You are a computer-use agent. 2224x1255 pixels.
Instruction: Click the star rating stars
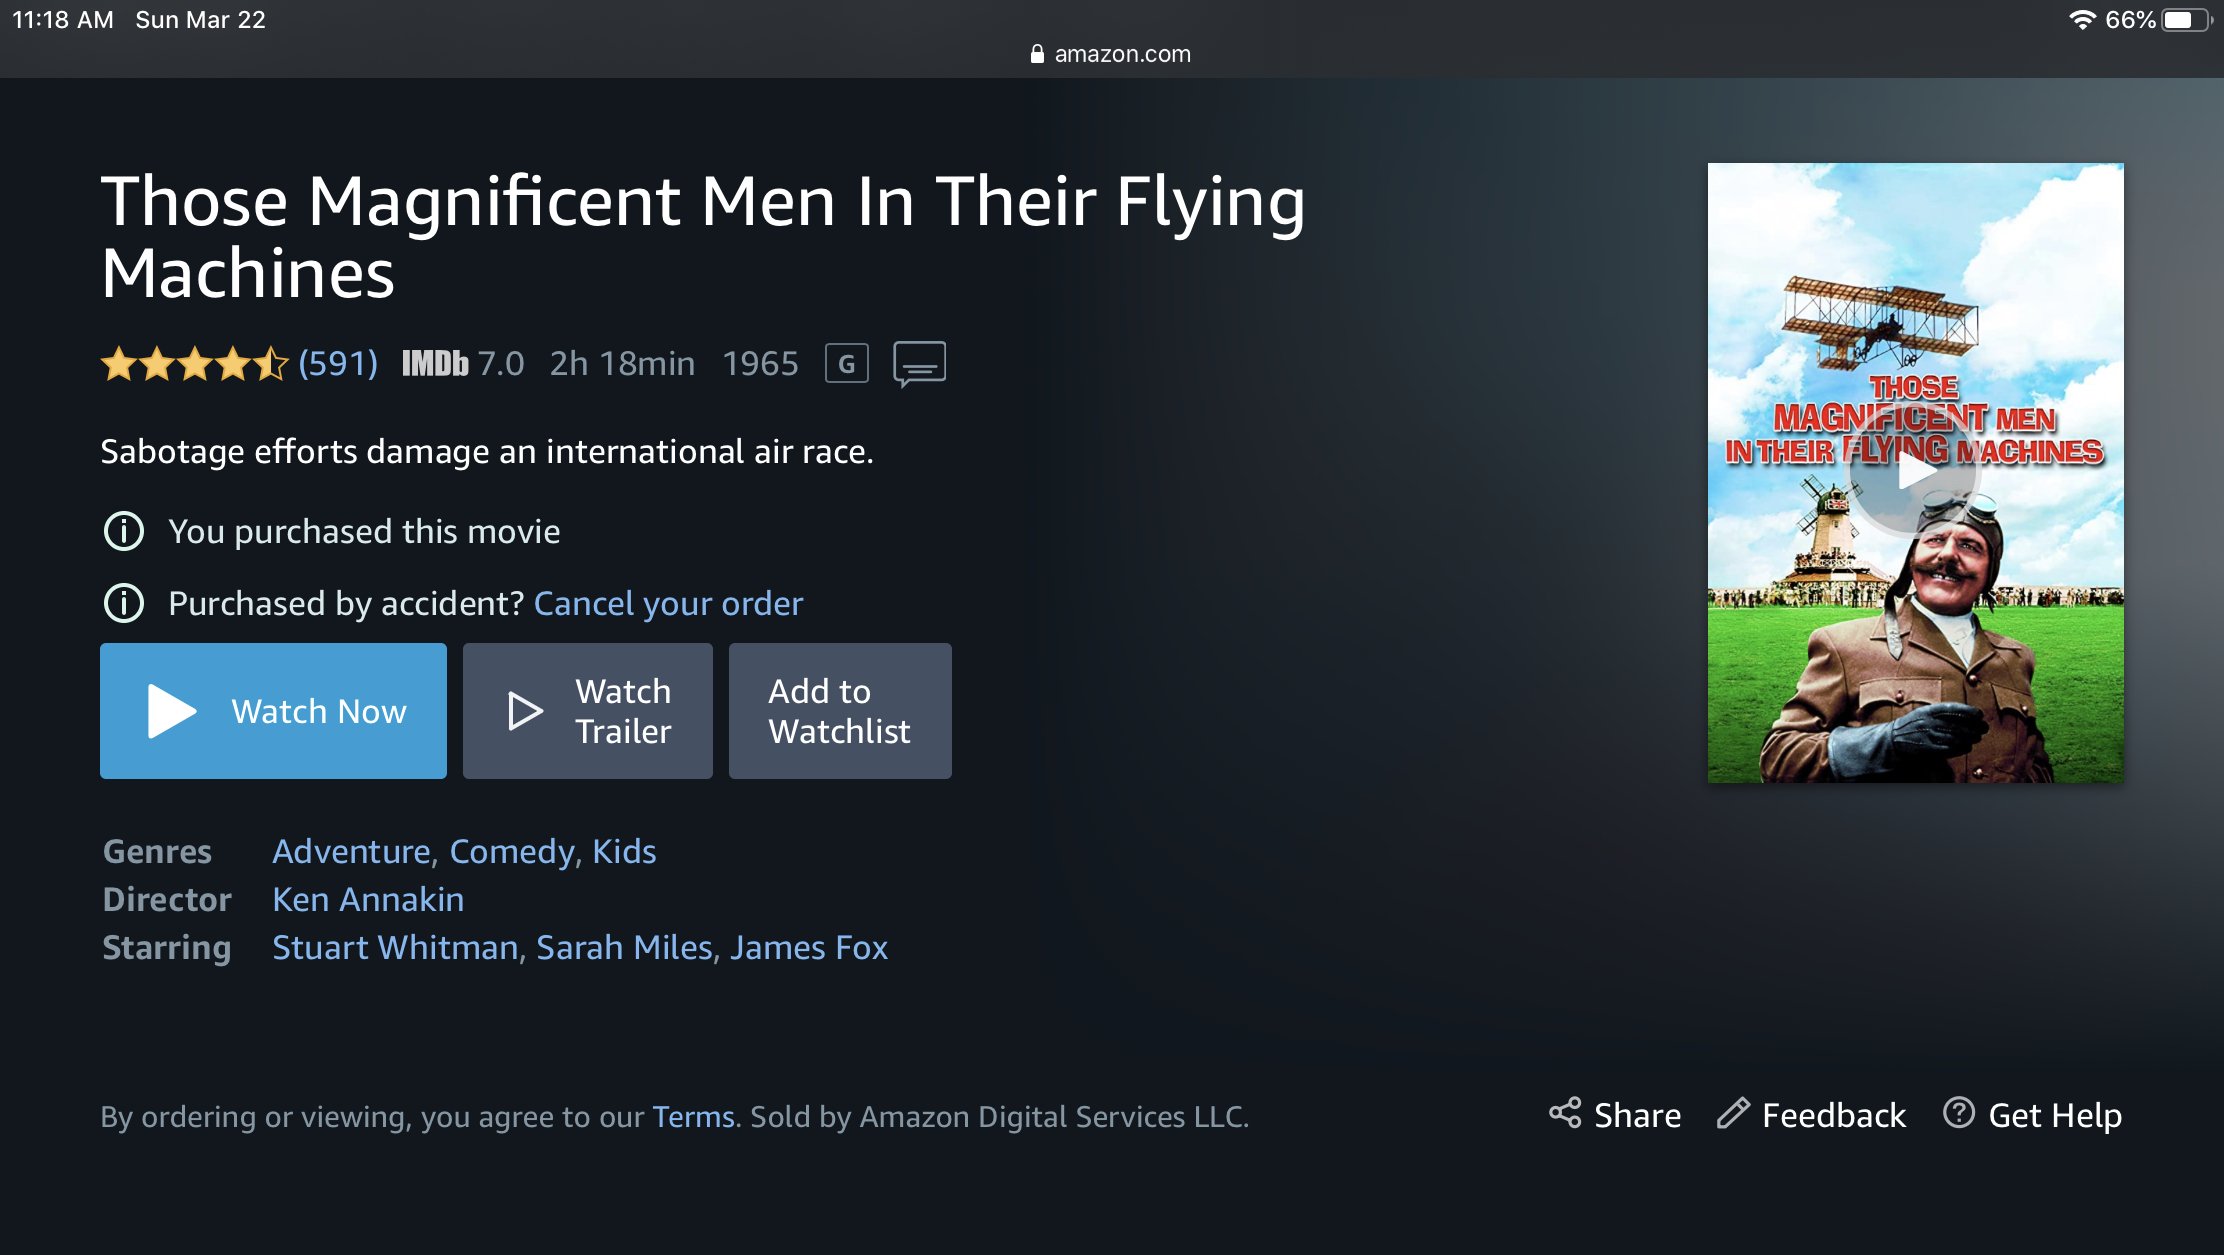pyautogui.click(x=194, y=364)
